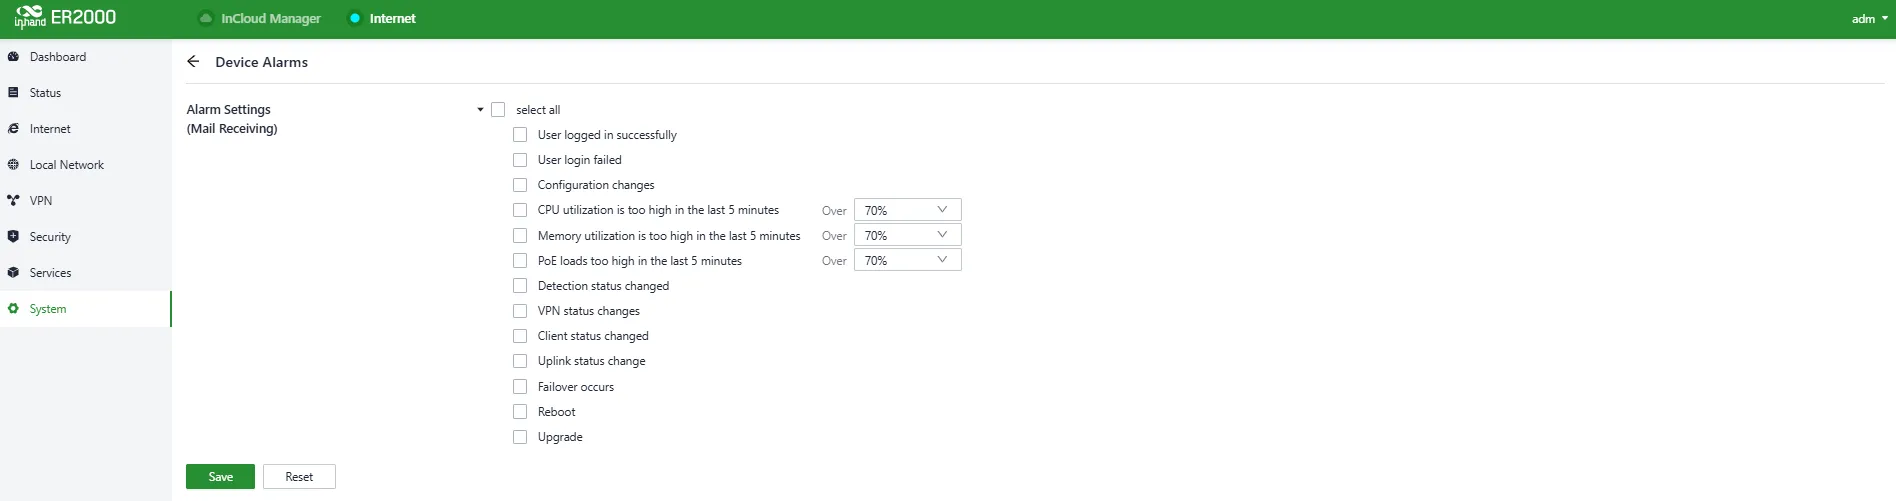This screenshot has width=1896, height=501.
Task: Go back using the arrow beside Device Alarms
Action: [x=193, y=62]
